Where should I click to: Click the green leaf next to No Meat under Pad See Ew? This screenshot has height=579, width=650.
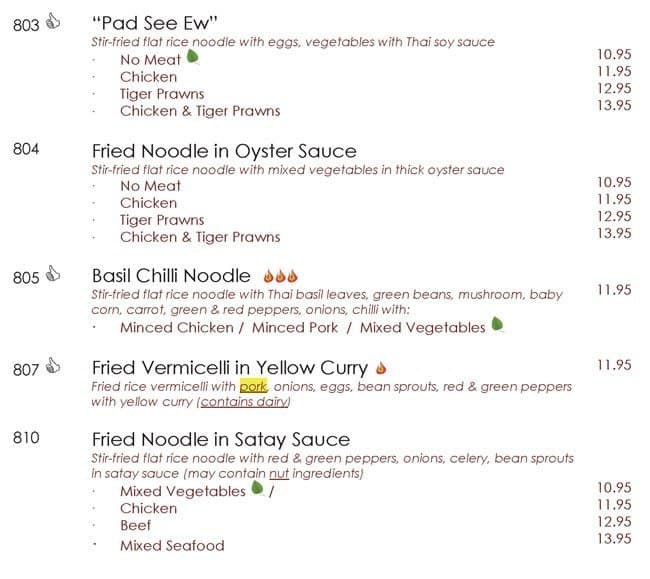click(193, 58)
